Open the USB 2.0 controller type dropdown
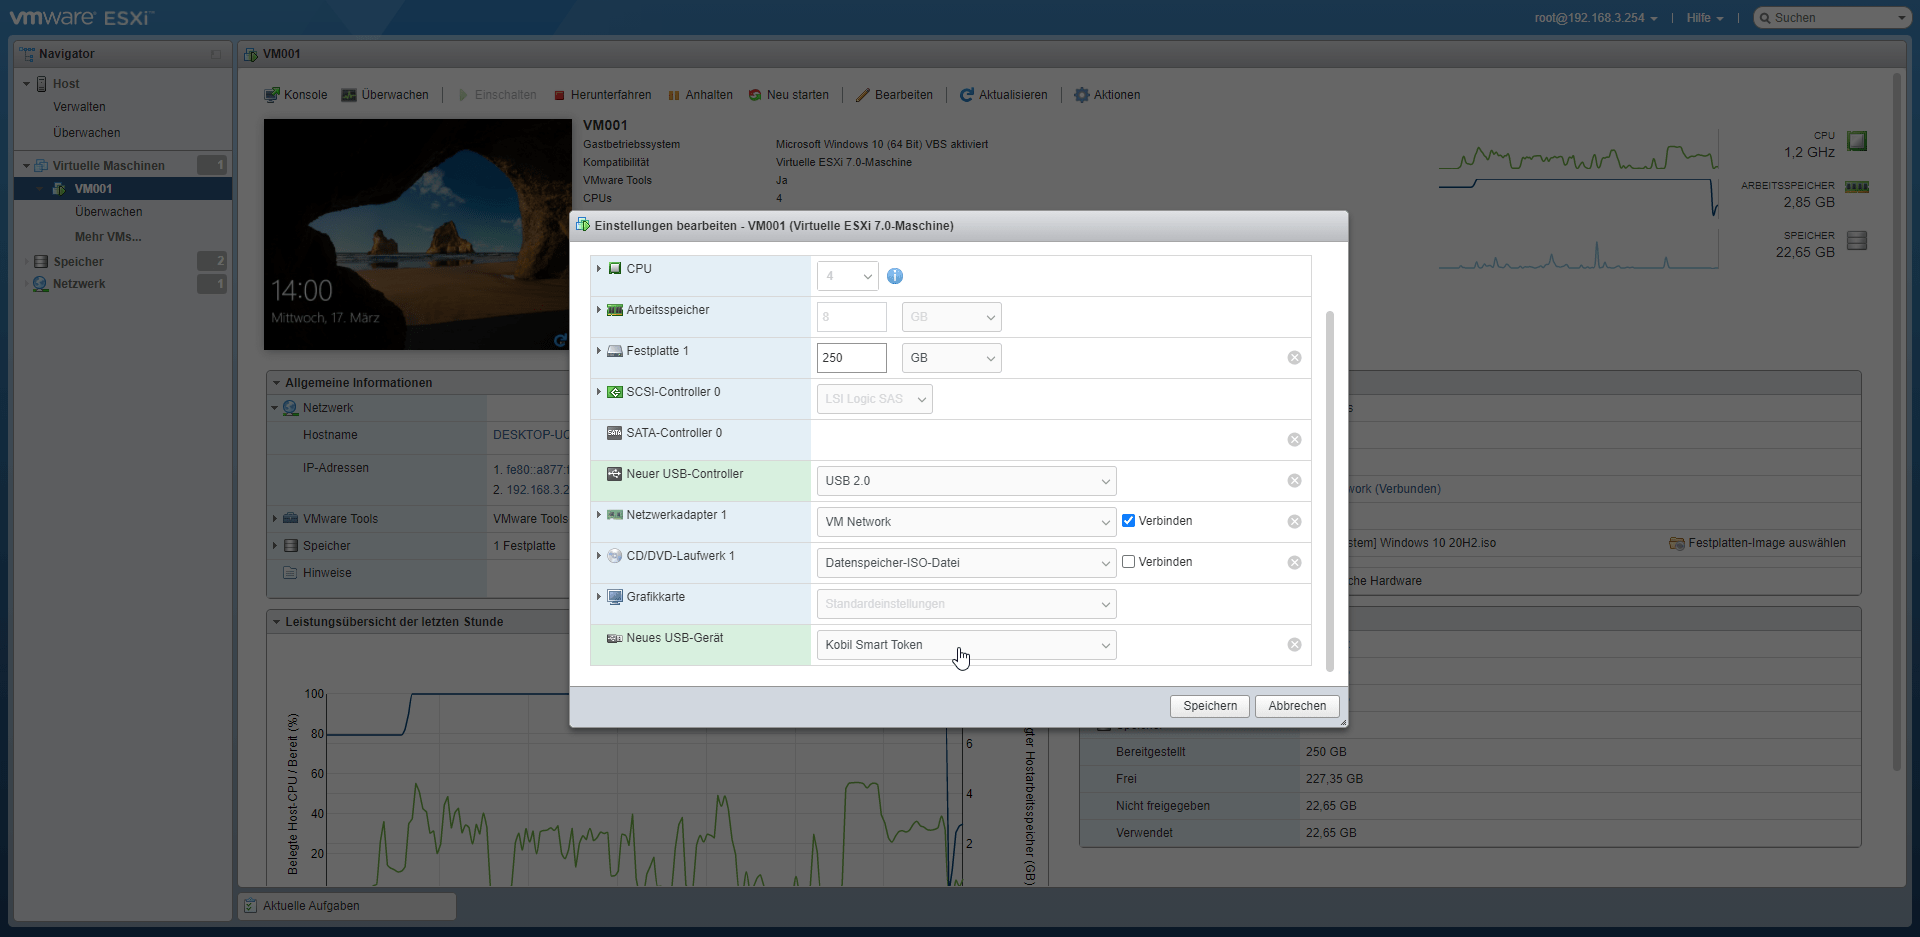Screen dimensions: 1920x937 [966, 481]
